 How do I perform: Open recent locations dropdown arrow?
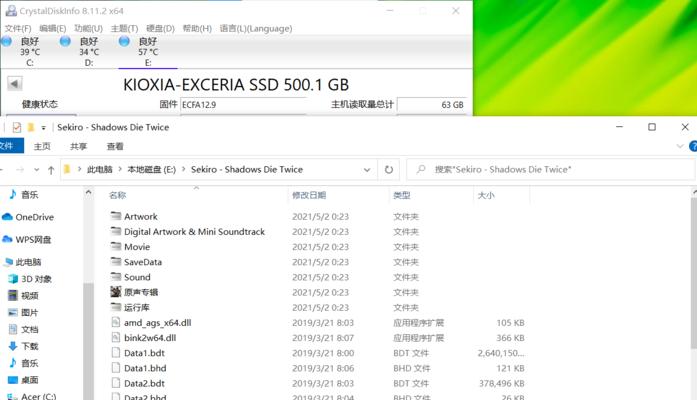(36, 170)
